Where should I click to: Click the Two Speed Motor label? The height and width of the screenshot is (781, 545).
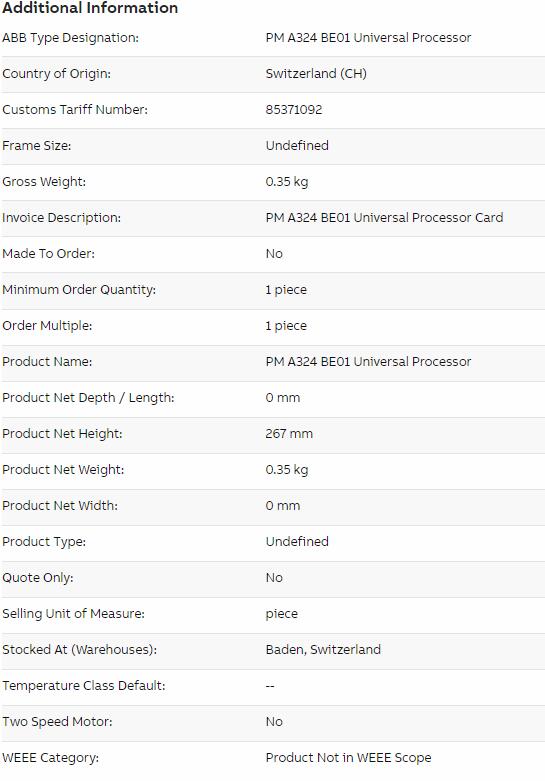[57, 722]
